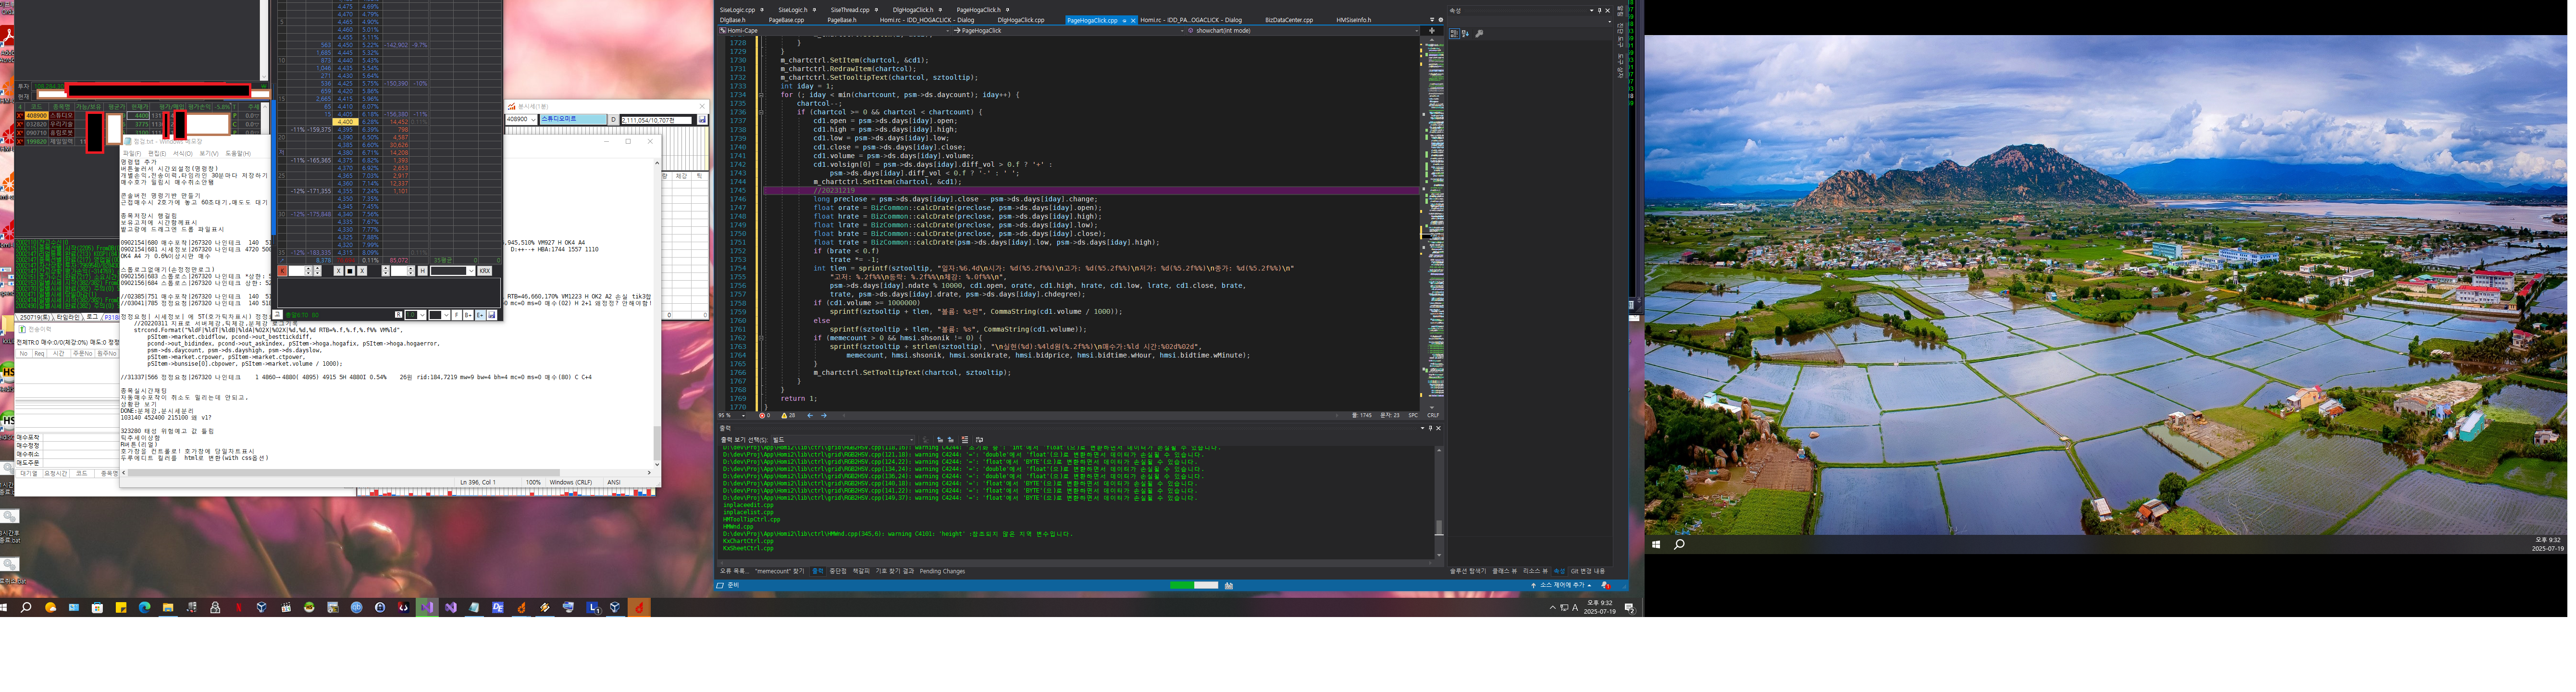The height and width of the screenshot is (692, 2576).
Task: Click the navigate backward arrow below editor
Action: (x=810, y=416)
